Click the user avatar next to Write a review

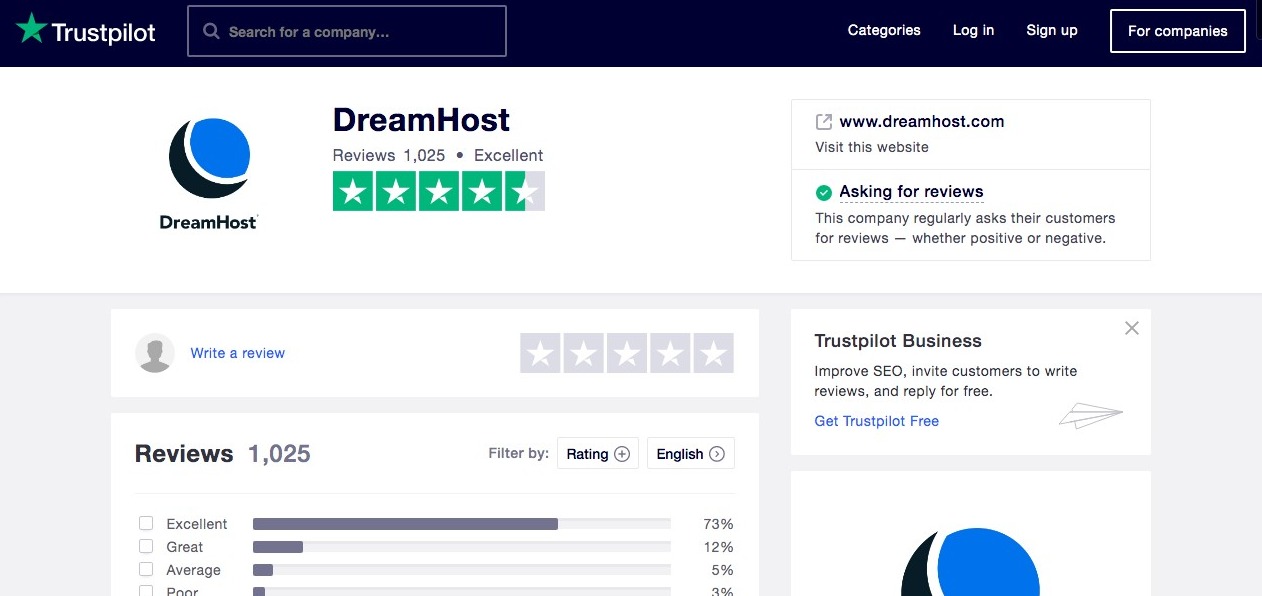pyautogui.click(x=155, y=353)
